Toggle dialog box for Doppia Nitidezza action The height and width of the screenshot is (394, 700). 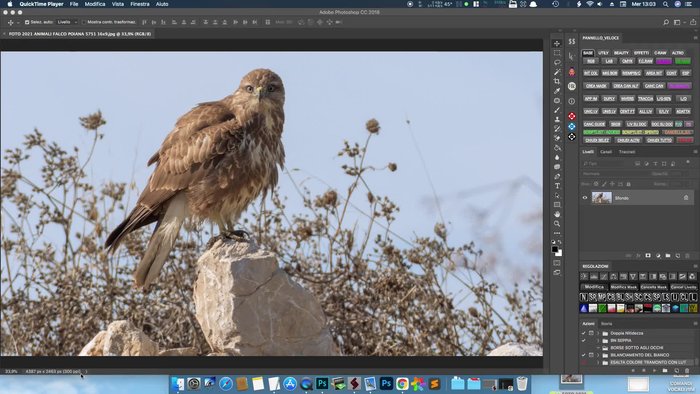591,333
